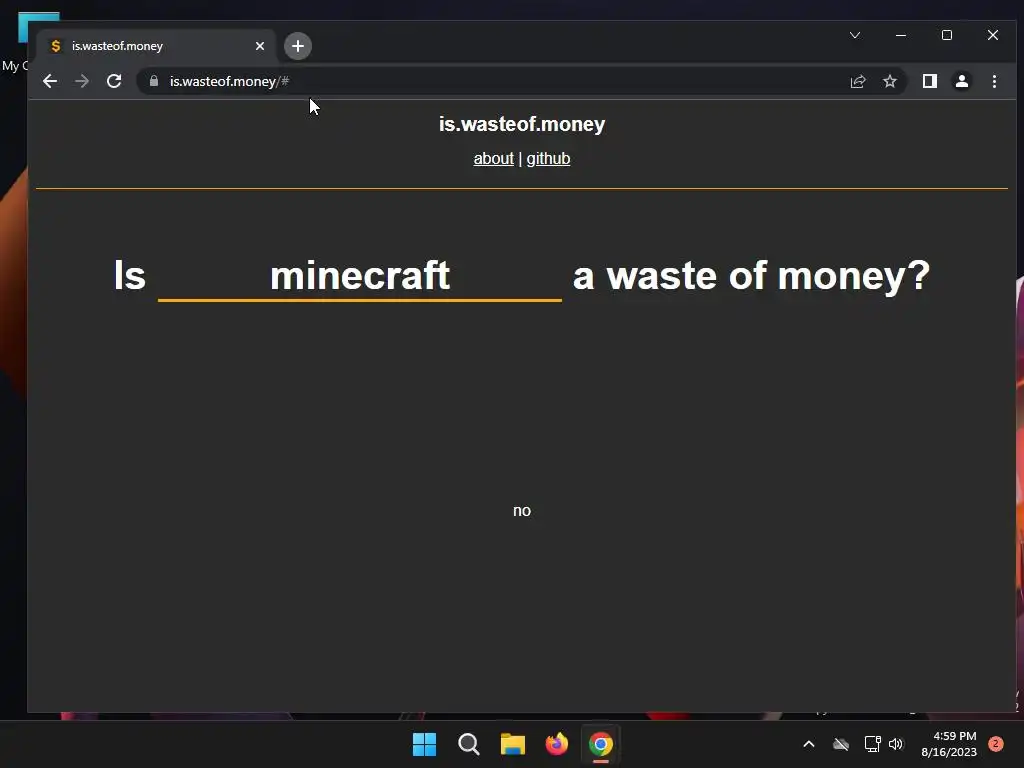1024x768 pixels.
Task: Open the Chrome profile menu
Action: [962, 81]
